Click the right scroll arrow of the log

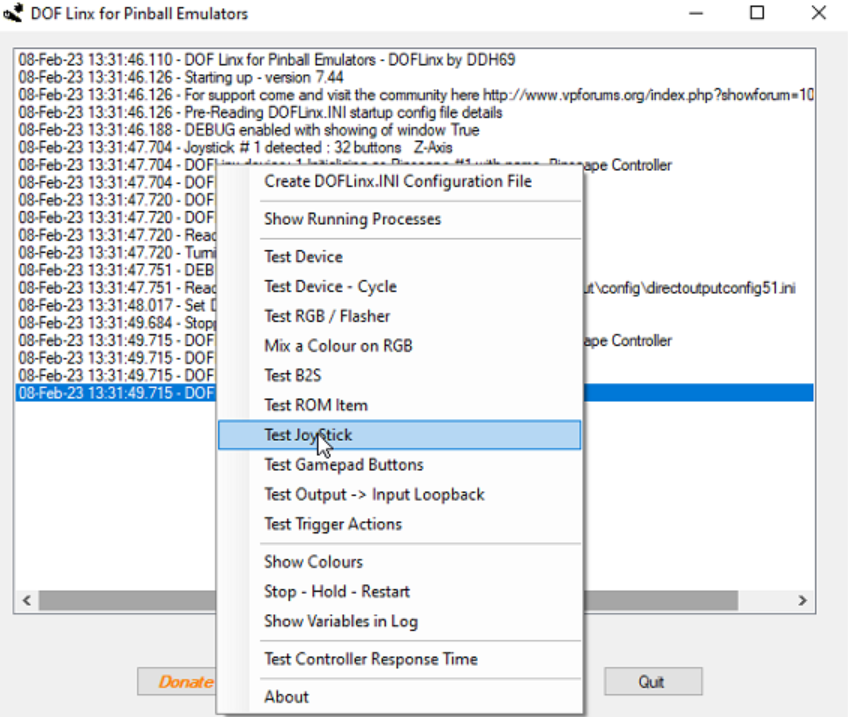click(x=803, y=600)
